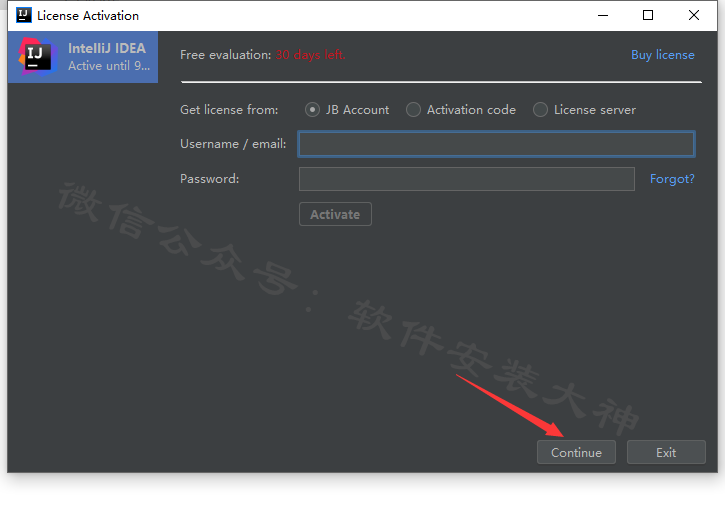Viewport: 725px width, 513px height.
Task: Focus the Username / email field
Action: tap(497, 144)
